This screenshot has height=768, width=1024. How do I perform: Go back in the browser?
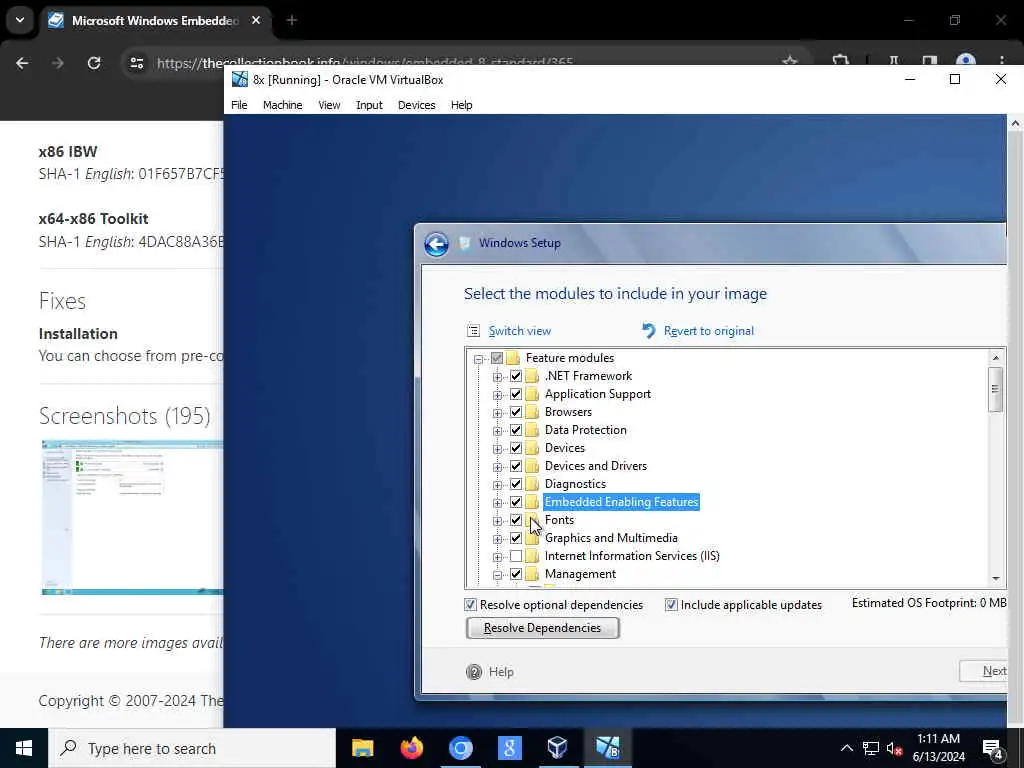pos(22,63)
